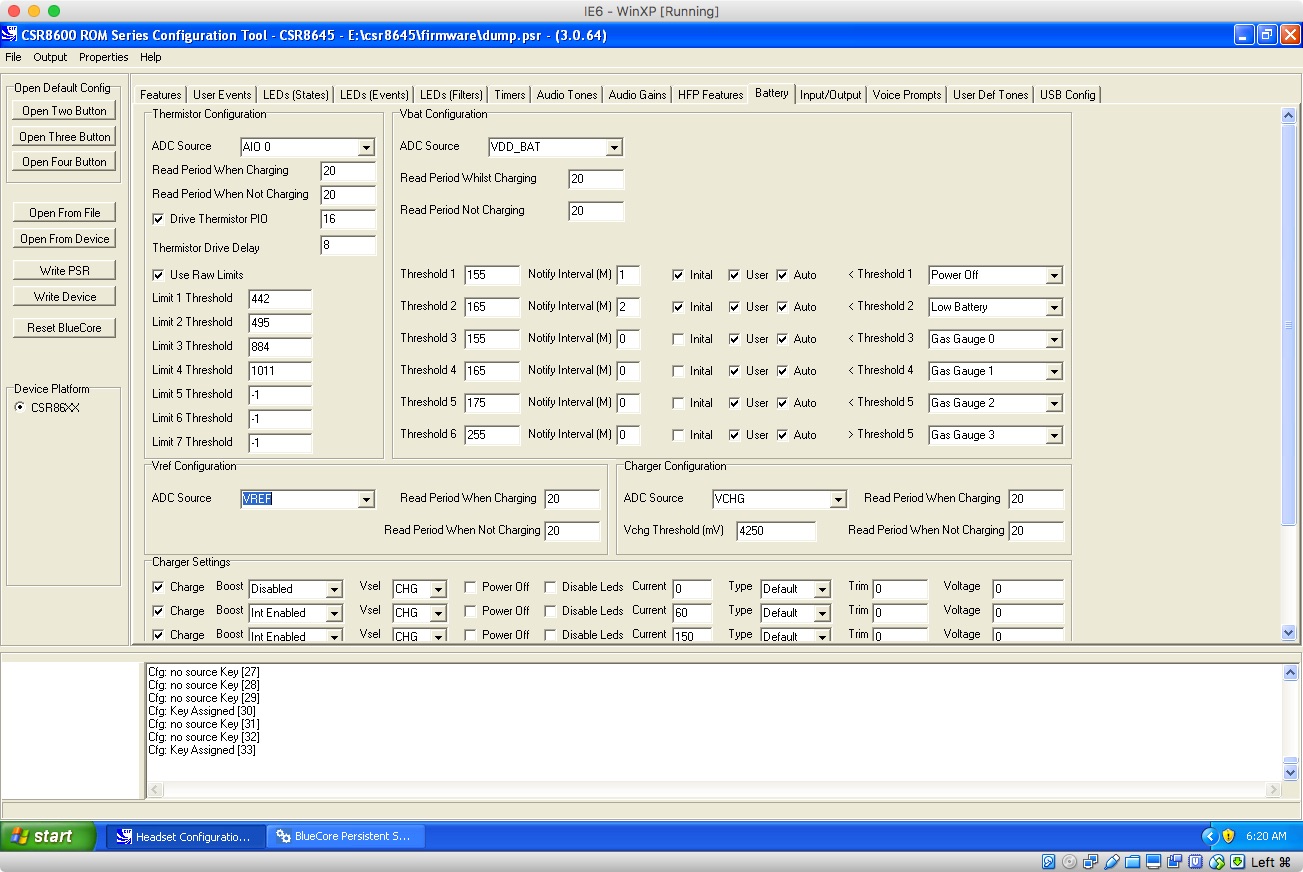This screenshot has height=872, width=1303.
Task: Click the Open Three Button button
Action: [x=65, y=137]
